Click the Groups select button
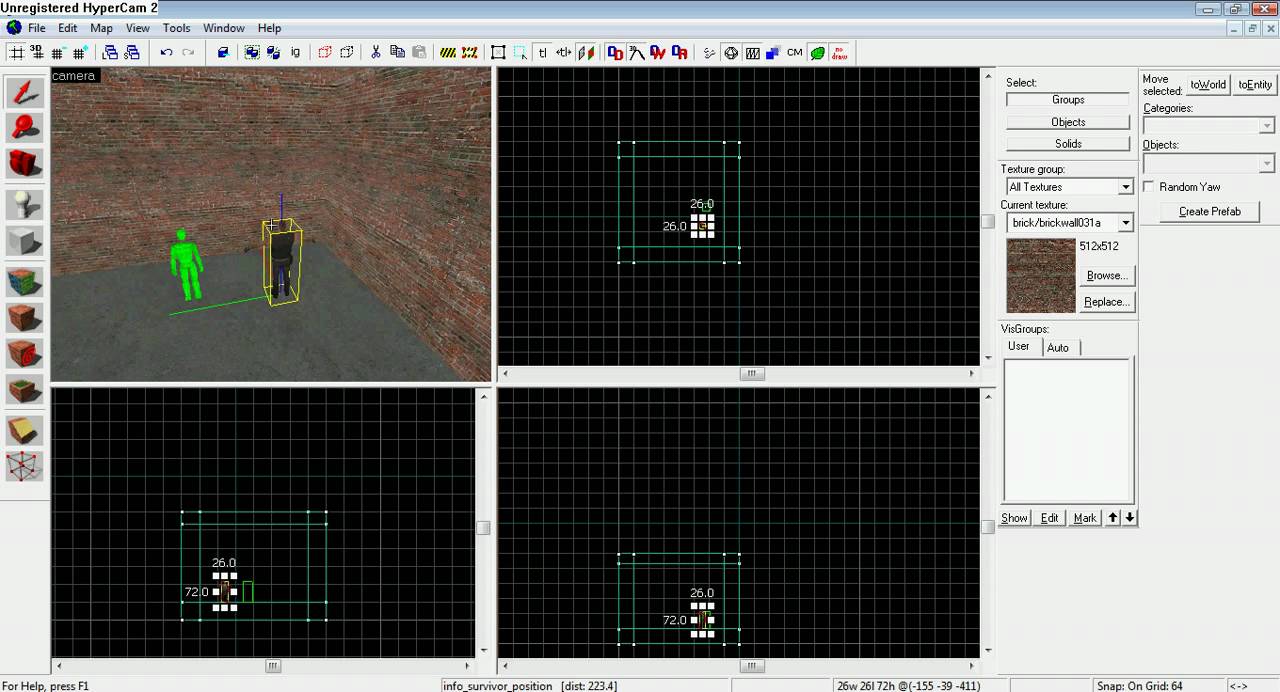 point(1068,100)
